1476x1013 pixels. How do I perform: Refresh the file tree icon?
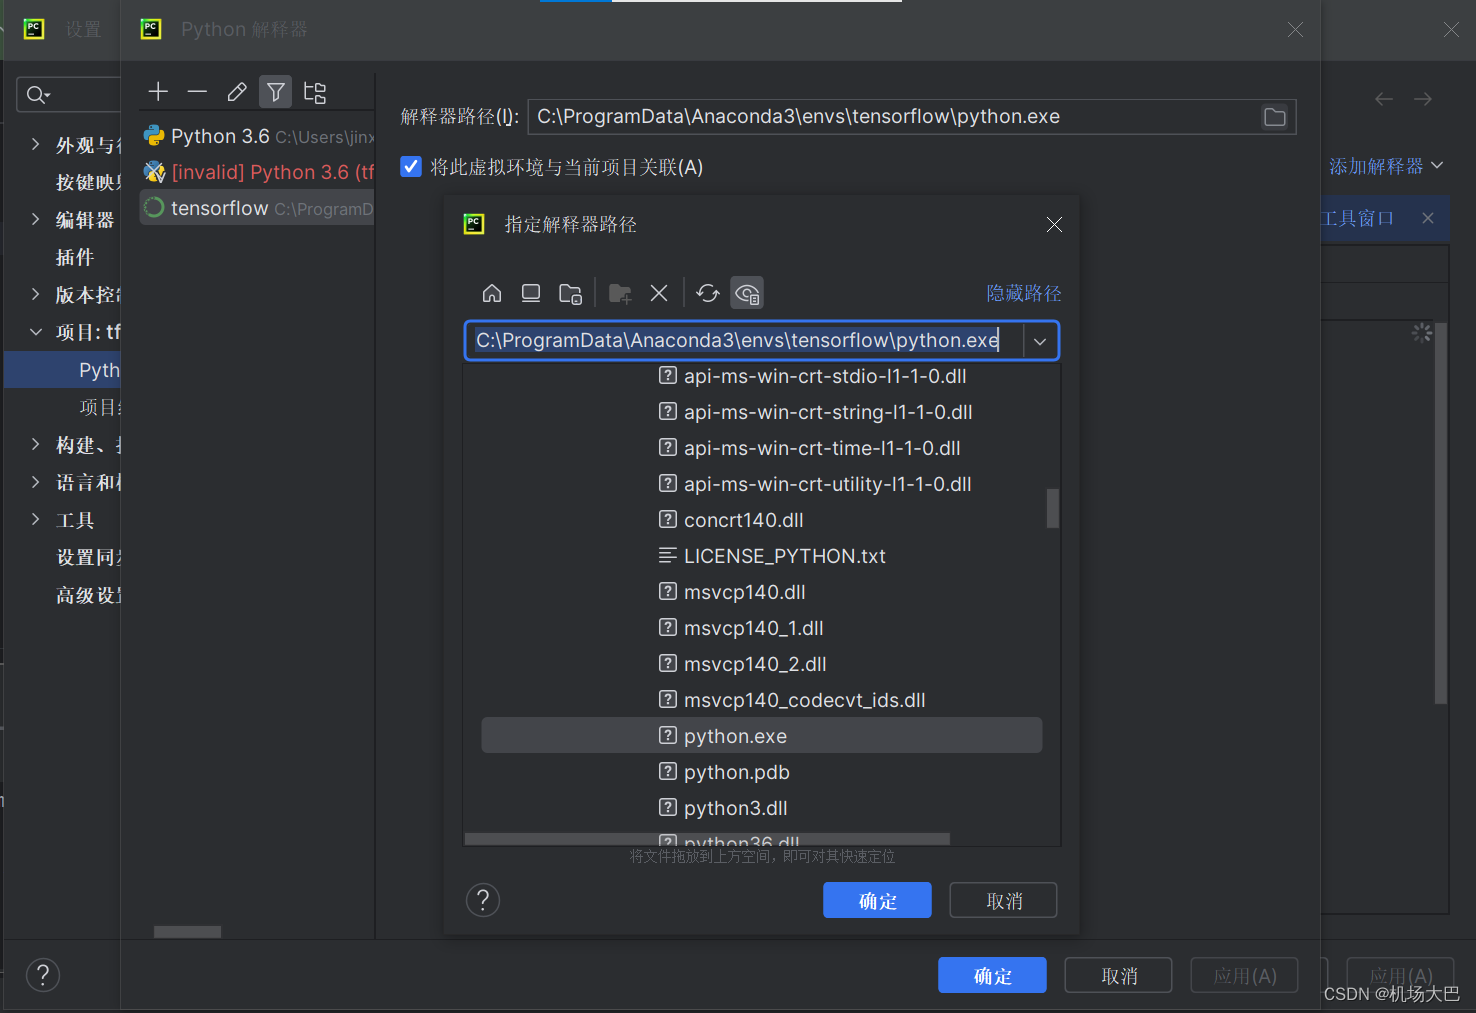tap(708, 293)
